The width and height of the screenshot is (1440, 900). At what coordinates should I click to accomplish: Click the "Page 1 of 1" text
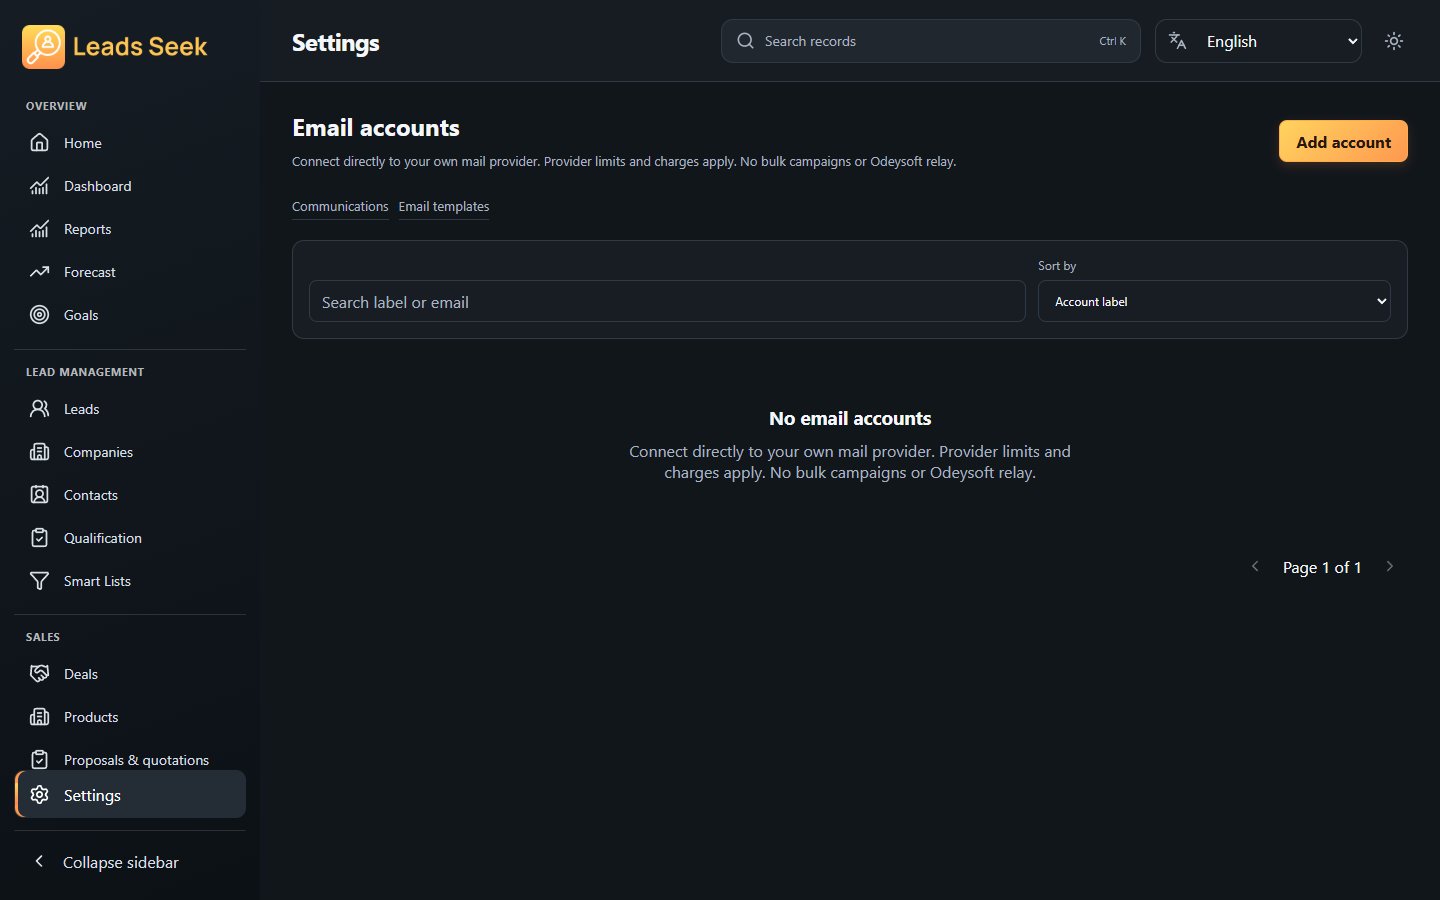pyautogui.click(x=1322, y=567)
